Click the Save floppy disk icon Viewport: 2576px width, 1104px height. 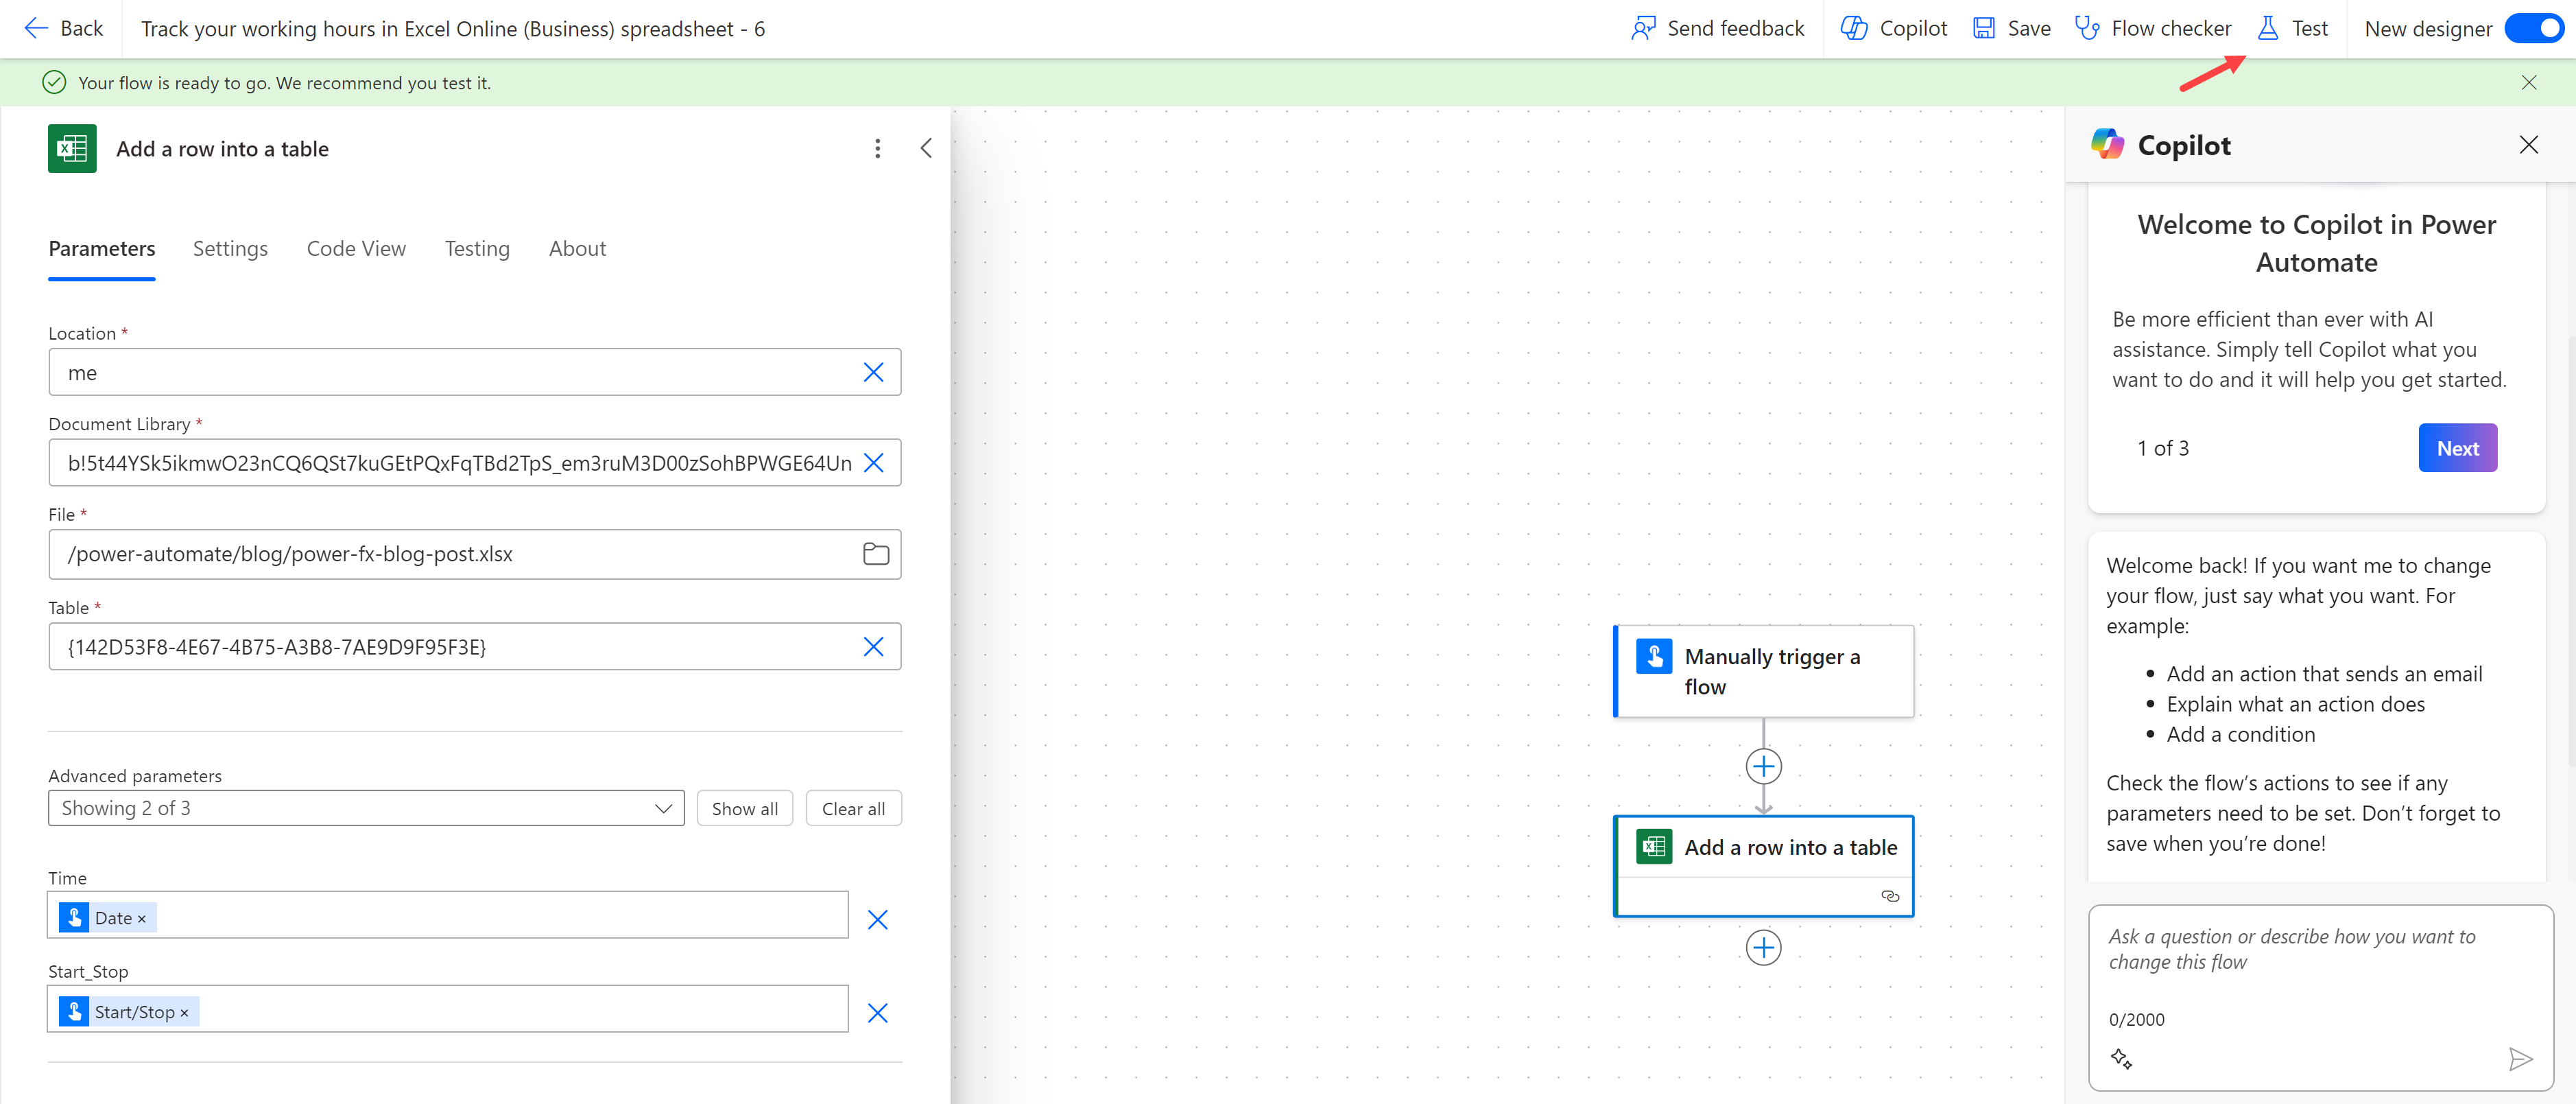tap(1984, 28)
